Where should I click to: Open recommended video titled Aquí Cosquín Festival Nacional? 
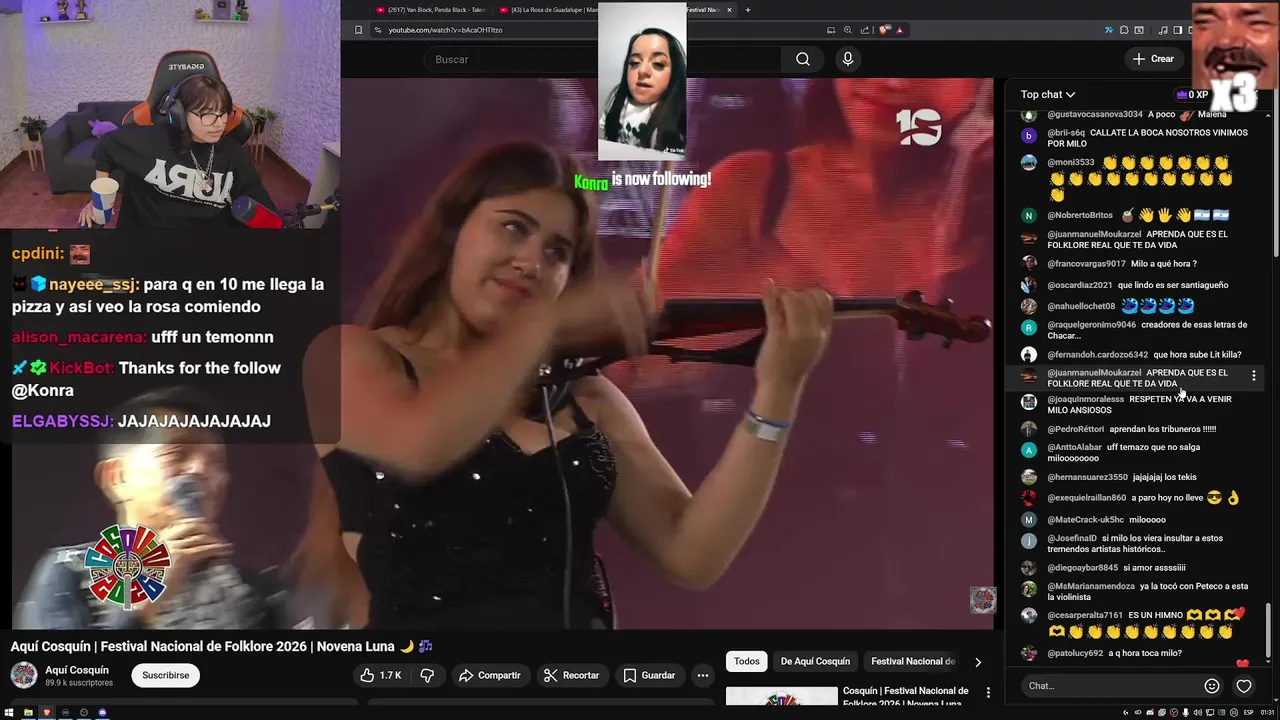pyautogui.click(x=906, y=697)
